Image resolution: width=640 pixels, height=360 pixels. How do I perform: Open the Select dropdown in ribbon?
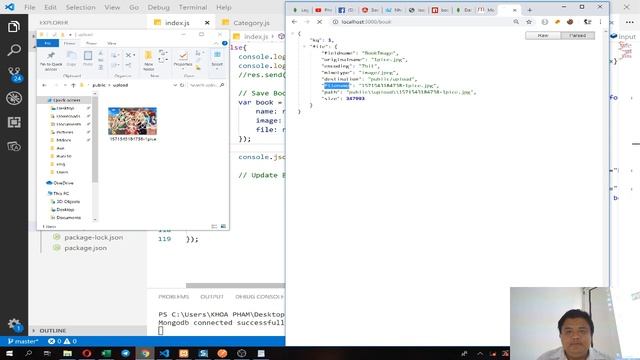click(x=217, y=69)
